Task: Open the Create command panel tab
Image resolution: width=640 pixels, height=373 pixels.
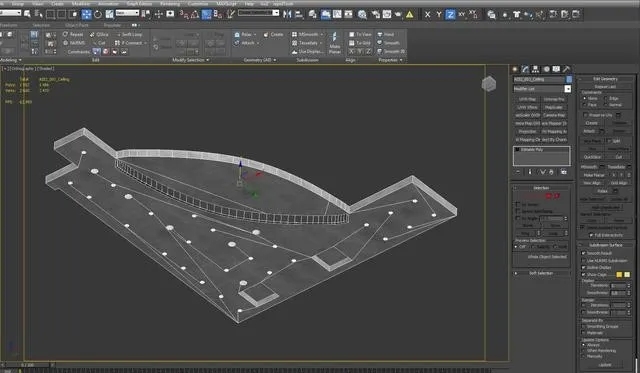Action: pyautogui.click(x=515, y=69)
